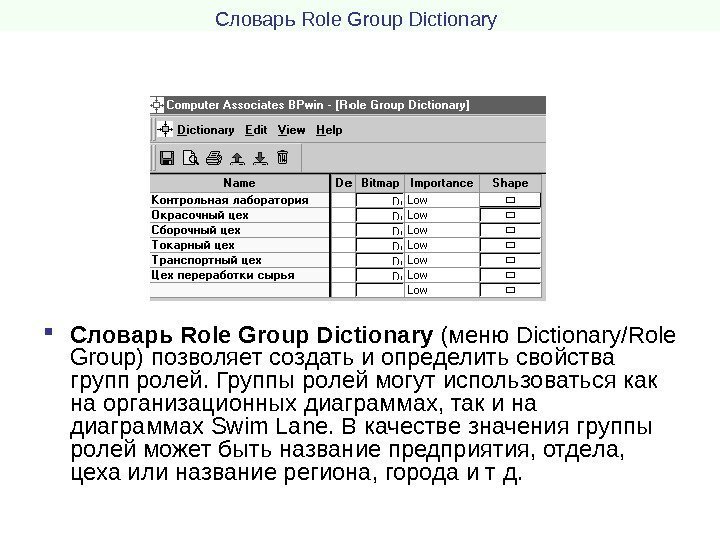Click the Save diskette toolbar icon
720x540 pixels.
(167, 158)
